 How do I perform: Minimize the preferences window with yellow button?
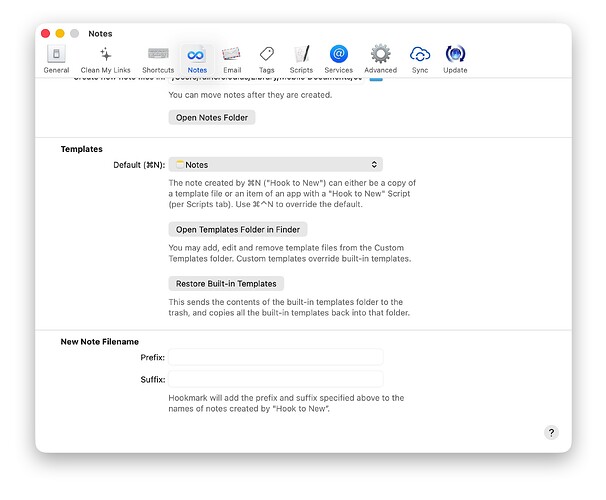(60, 34)
